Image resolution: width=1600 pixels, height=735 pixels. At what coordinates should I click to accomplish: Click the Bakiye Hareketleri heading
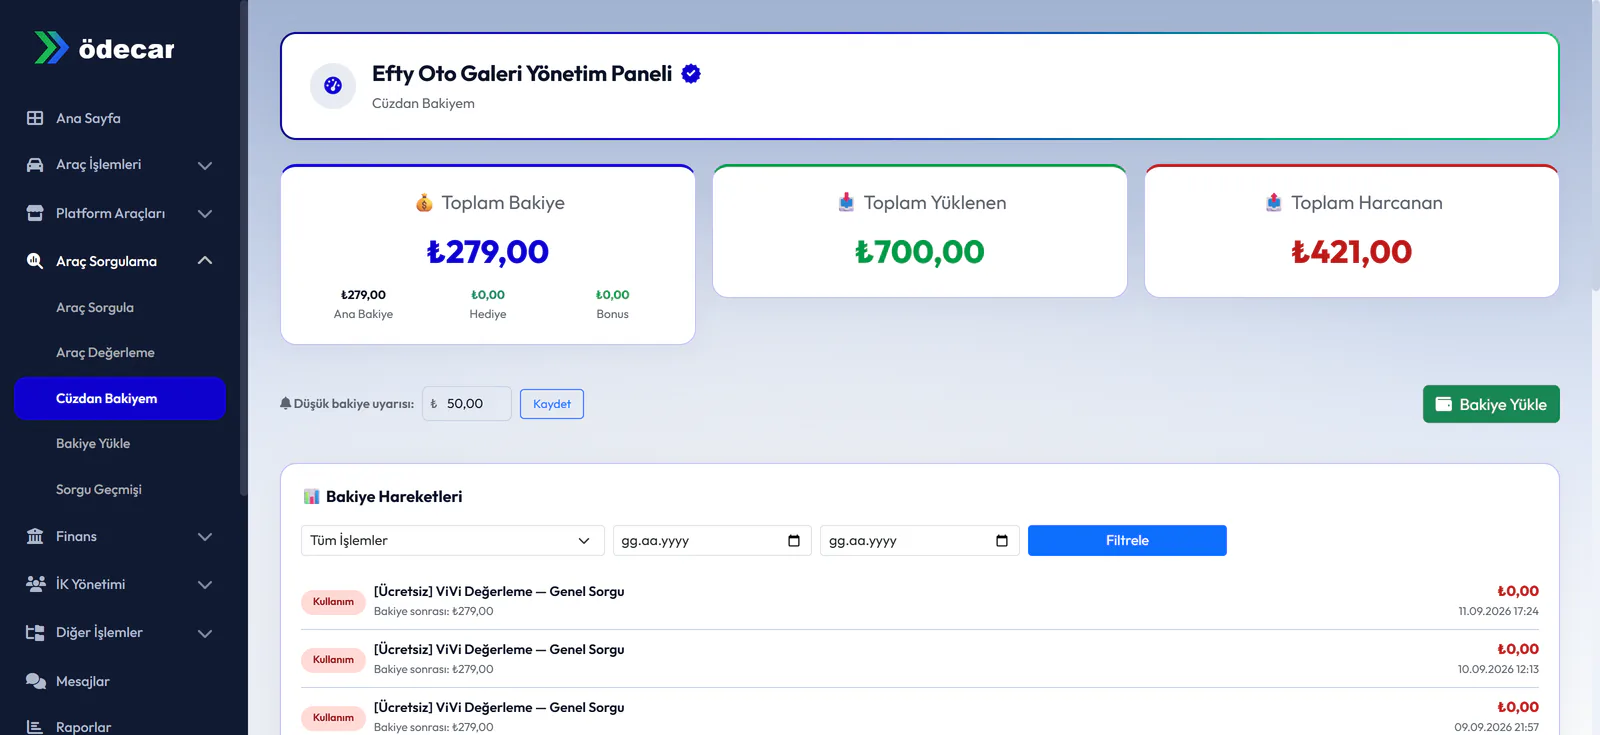coord(394,497)
